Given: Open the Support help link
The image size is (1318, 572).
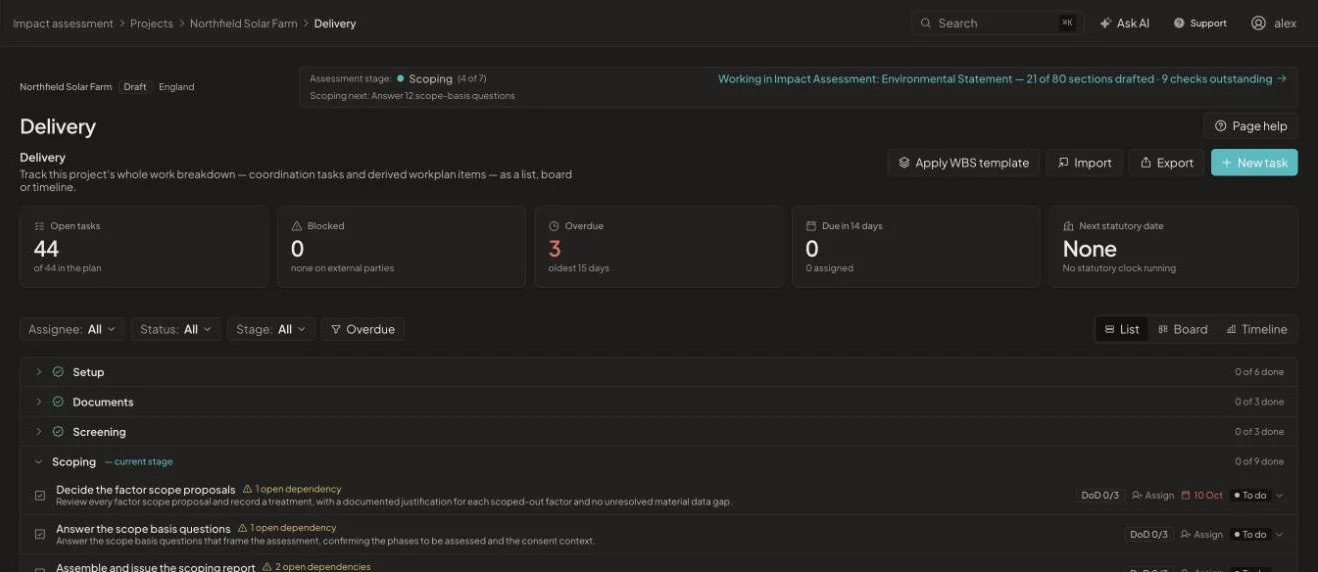Looking at the screenshot, I should [x=1200, y=23].
